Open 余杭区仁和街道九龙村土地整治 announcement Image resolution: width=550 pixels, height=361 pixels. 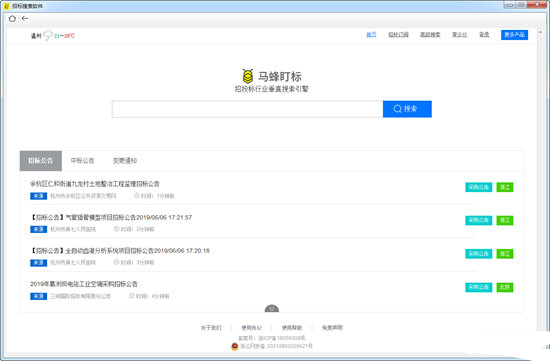[x=95, y=184]
